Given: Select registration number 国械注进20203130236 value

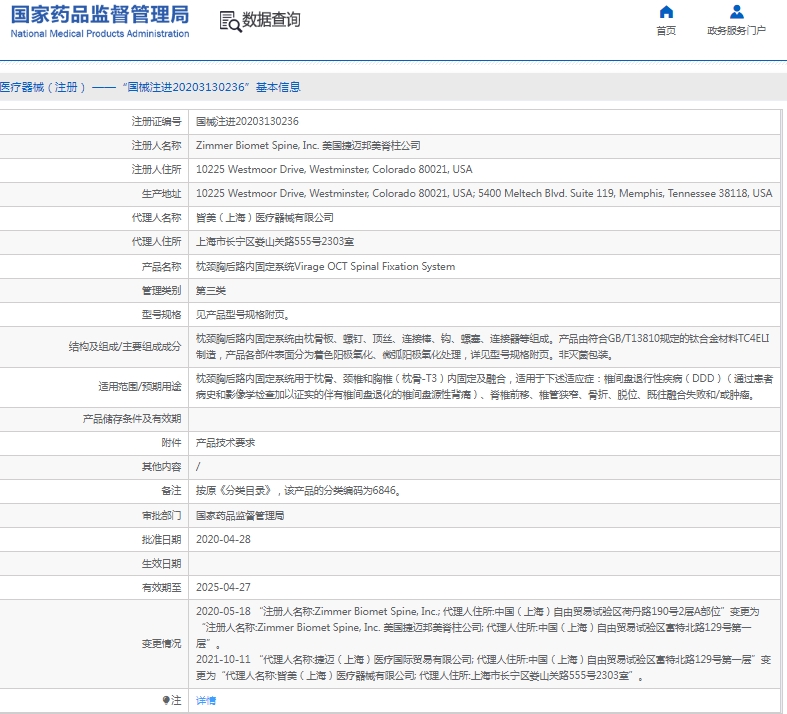Looking at the screenshot, I should pos(247,121).
